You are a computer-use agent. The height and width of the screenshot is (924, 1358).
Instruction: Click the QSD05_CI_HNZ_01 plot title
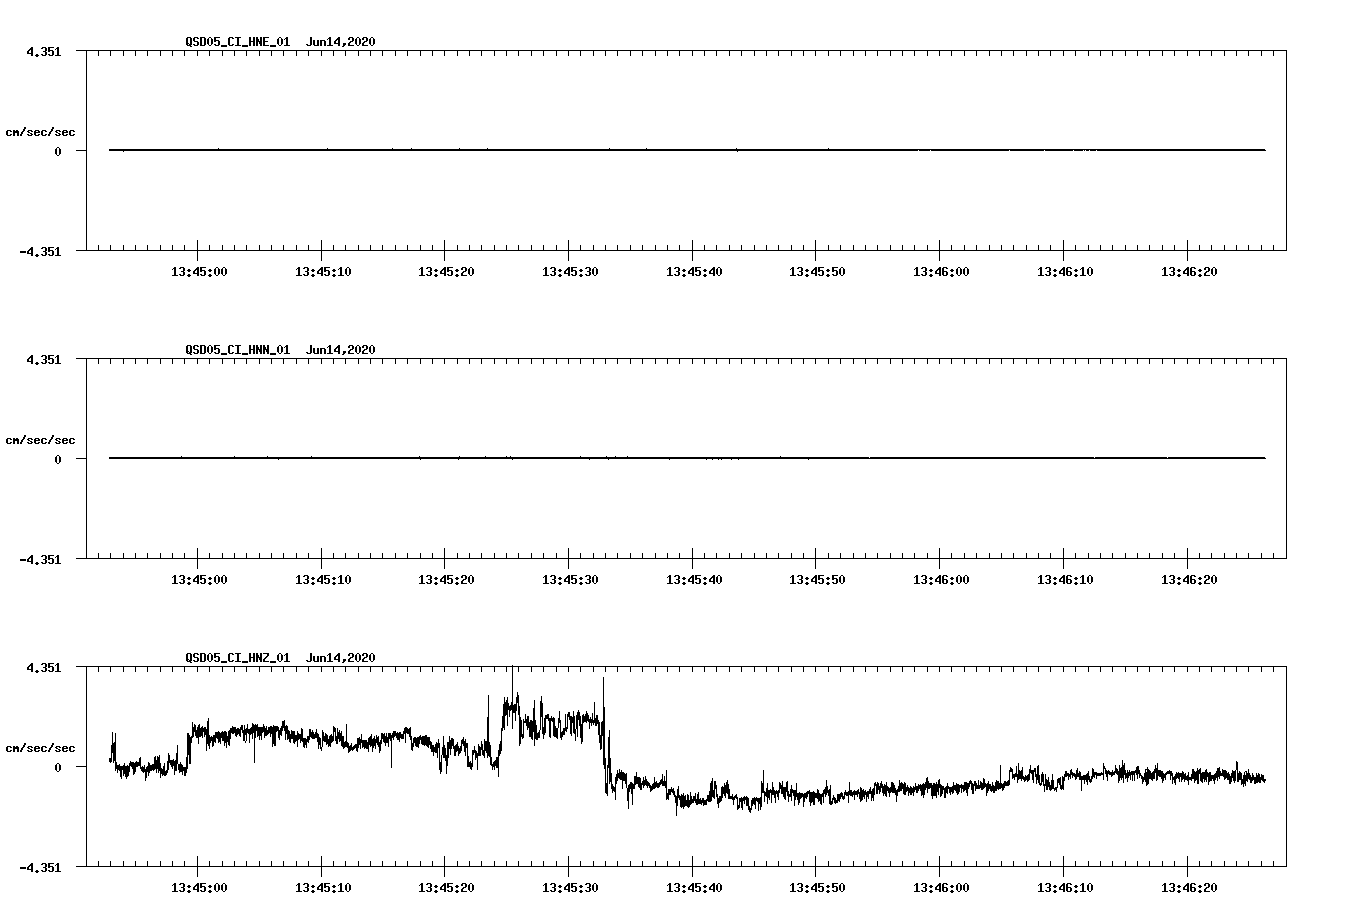pyautogui.click(x=238, y=658)
